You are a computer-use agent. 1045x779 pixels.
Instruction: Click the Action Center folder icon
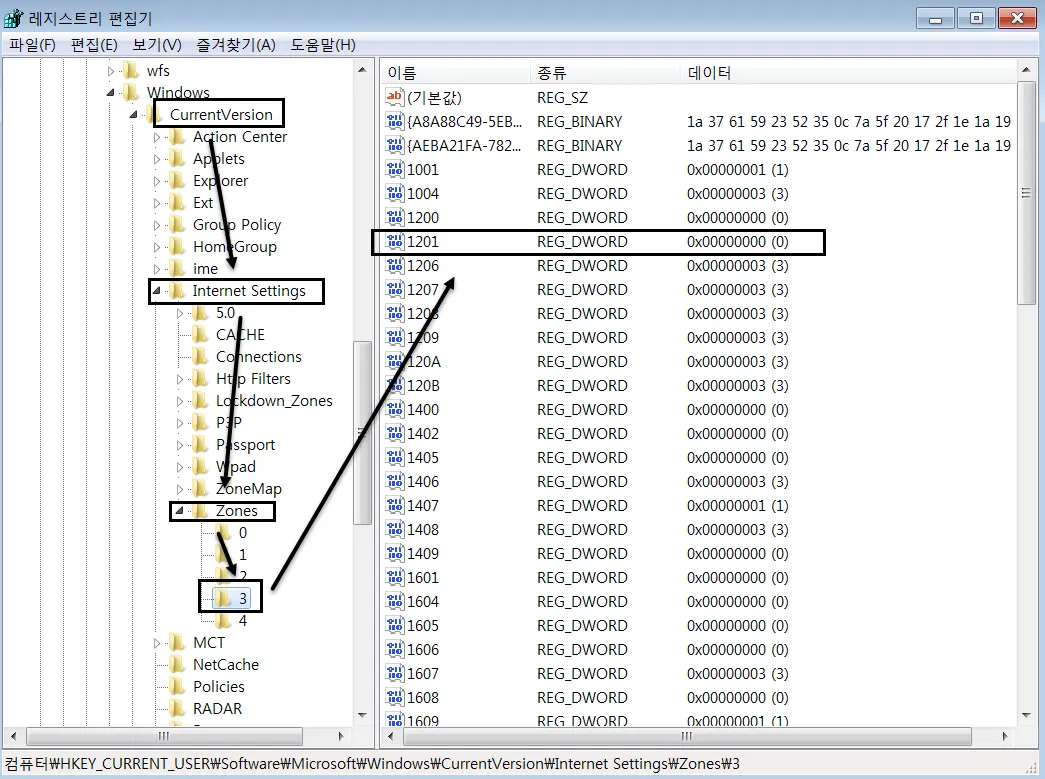[177, 137]
